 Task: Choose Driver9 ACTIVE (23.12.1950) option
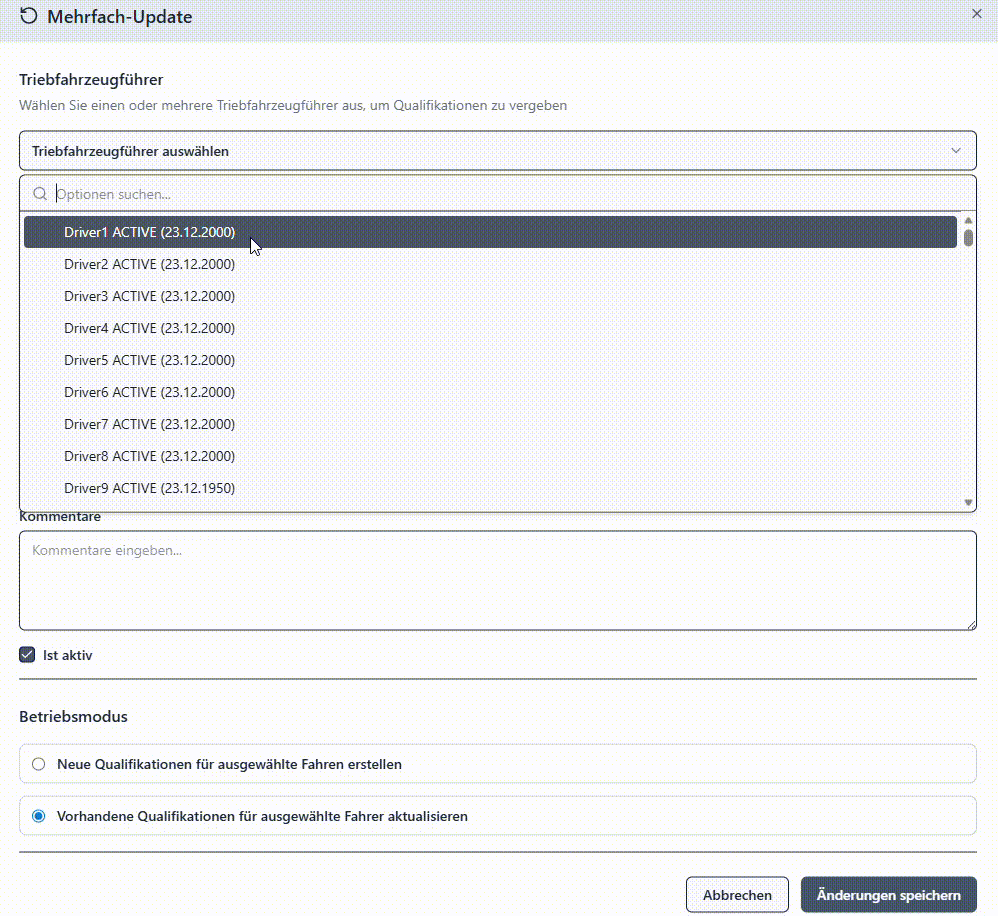(490, 488)
